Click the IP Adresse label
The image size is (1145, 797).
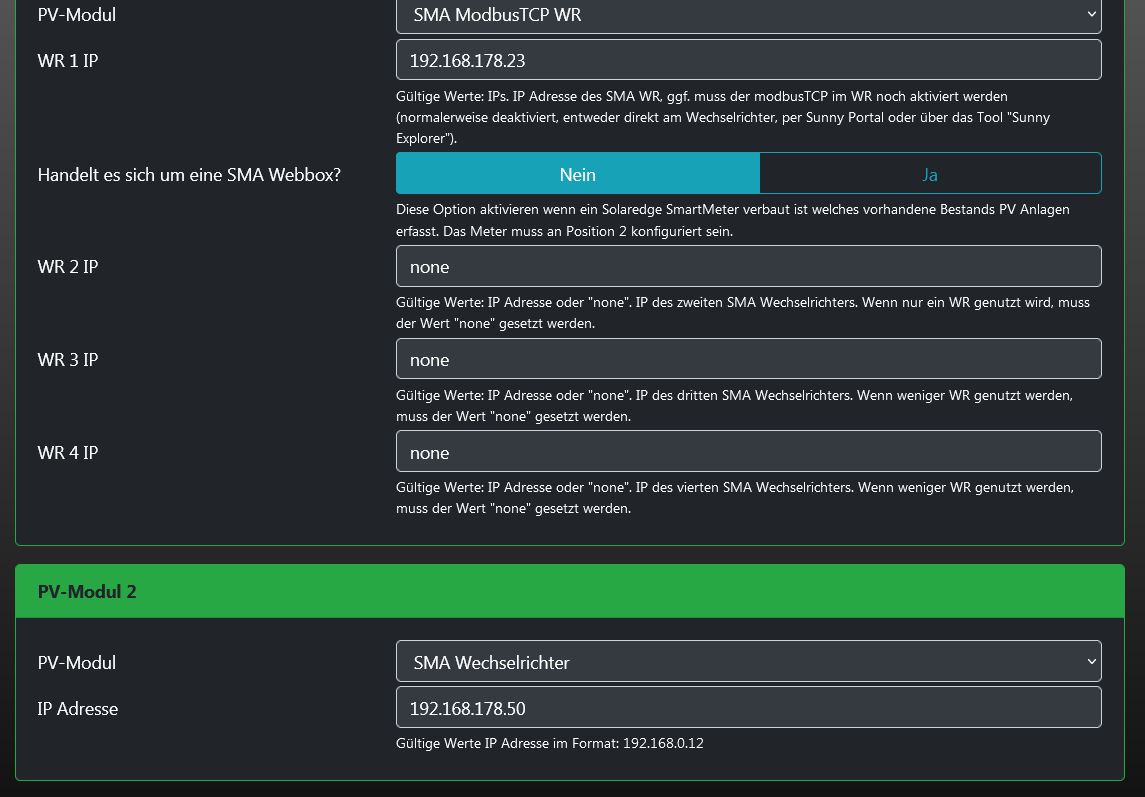point(78,709)
